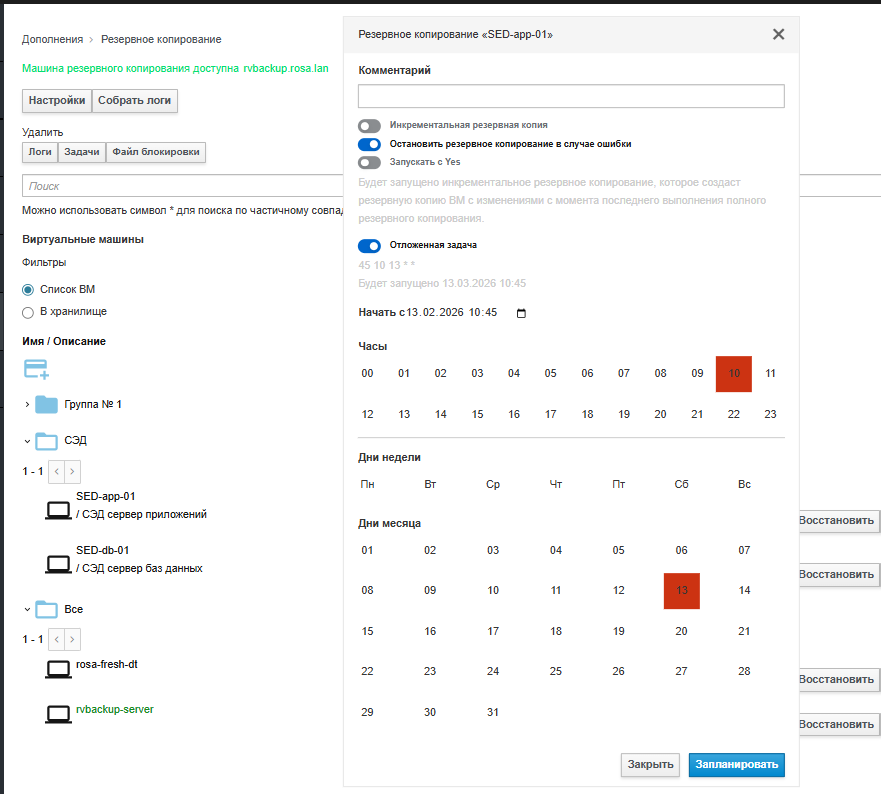This screenshot has width=881, height=794.
Task: Expand the Группа № 1 tree node
Action: tap(27, 405)
